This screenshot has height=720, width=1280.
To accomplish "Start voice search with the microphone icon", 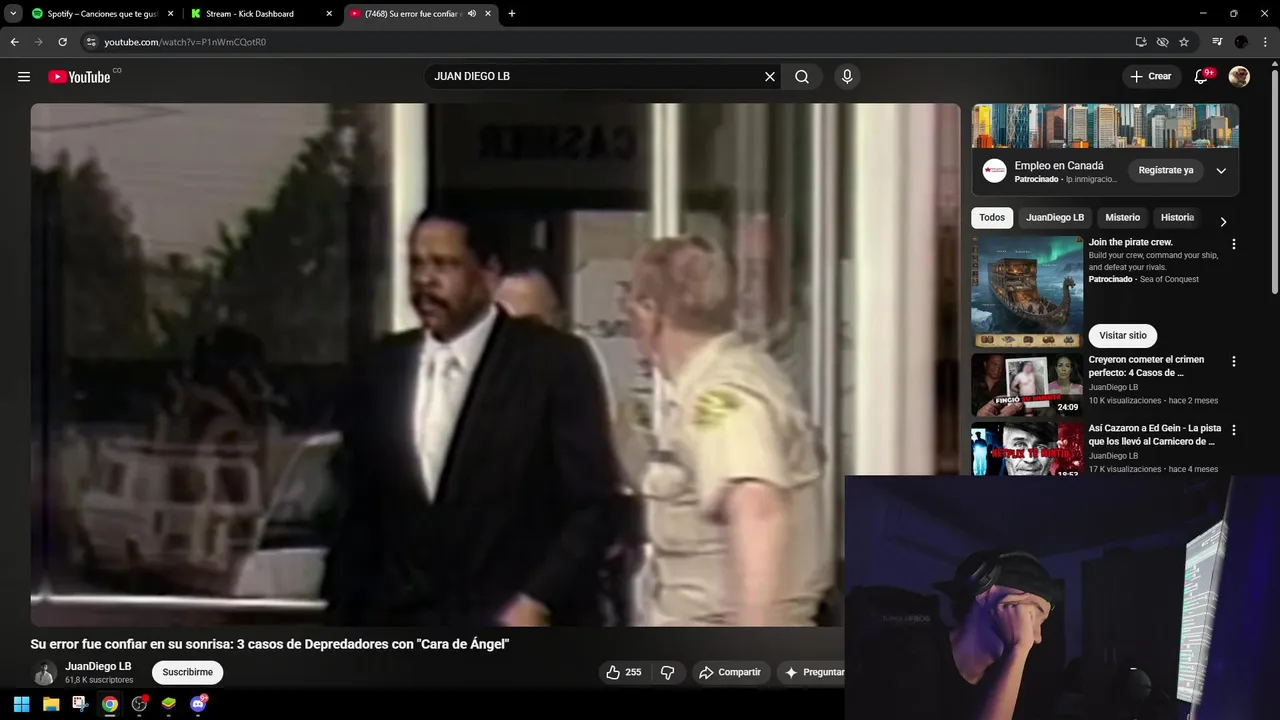I will click(x=847, y=77).
